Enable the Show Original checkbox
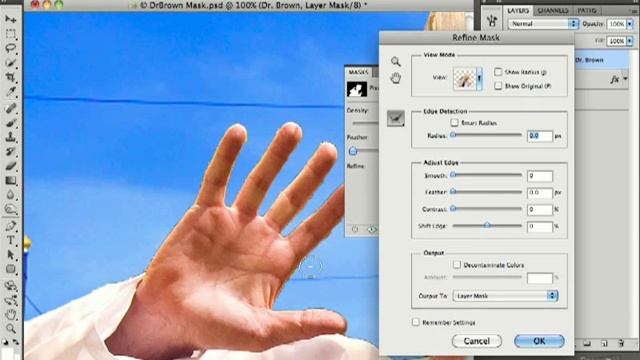The height and width of the screenshot is (360, 640). [498, 86]
